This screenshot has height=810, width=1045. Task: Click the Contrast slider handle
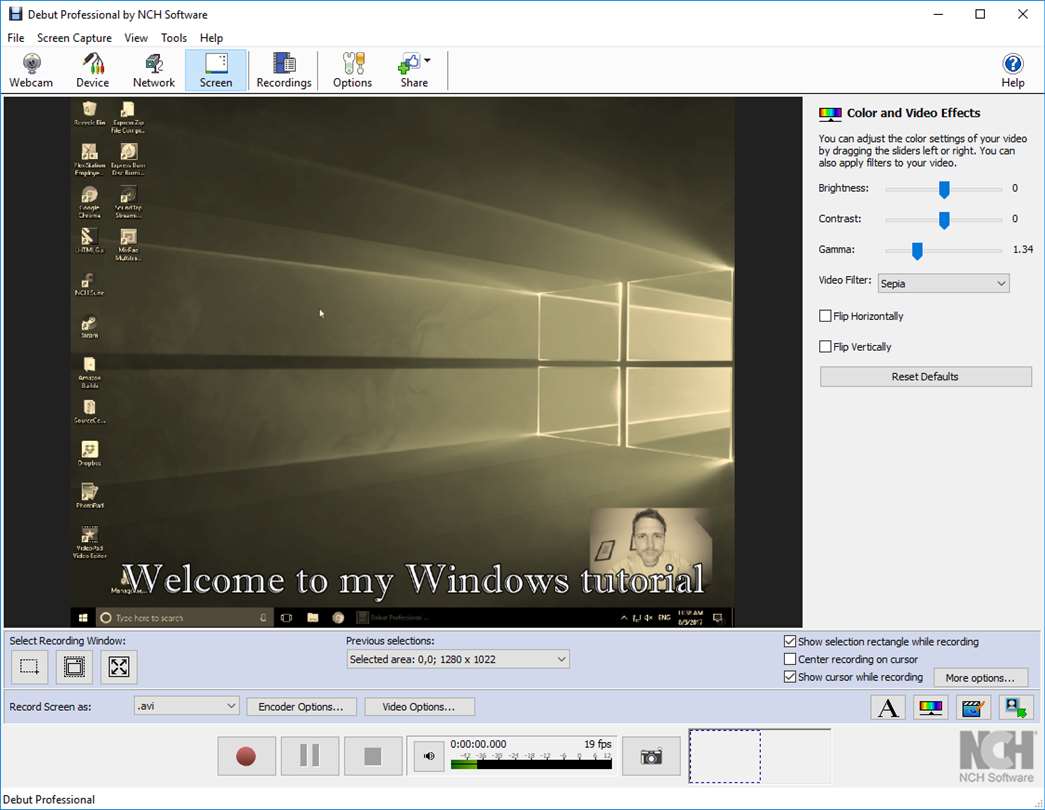pos(944,220)
